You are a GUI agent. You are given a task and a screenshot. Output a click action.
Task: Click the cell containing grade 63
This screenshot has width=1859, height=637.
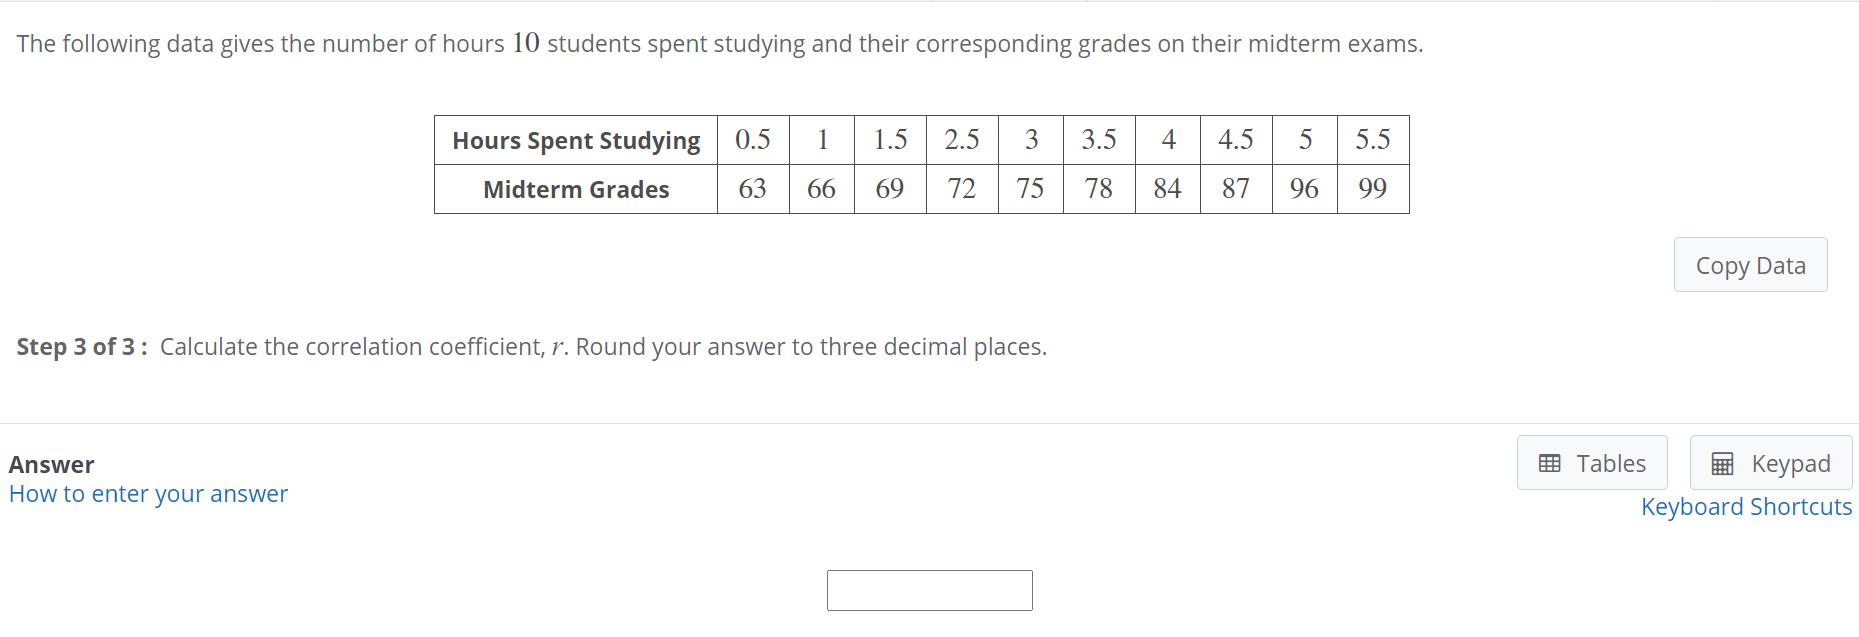(x=753, y=189)
